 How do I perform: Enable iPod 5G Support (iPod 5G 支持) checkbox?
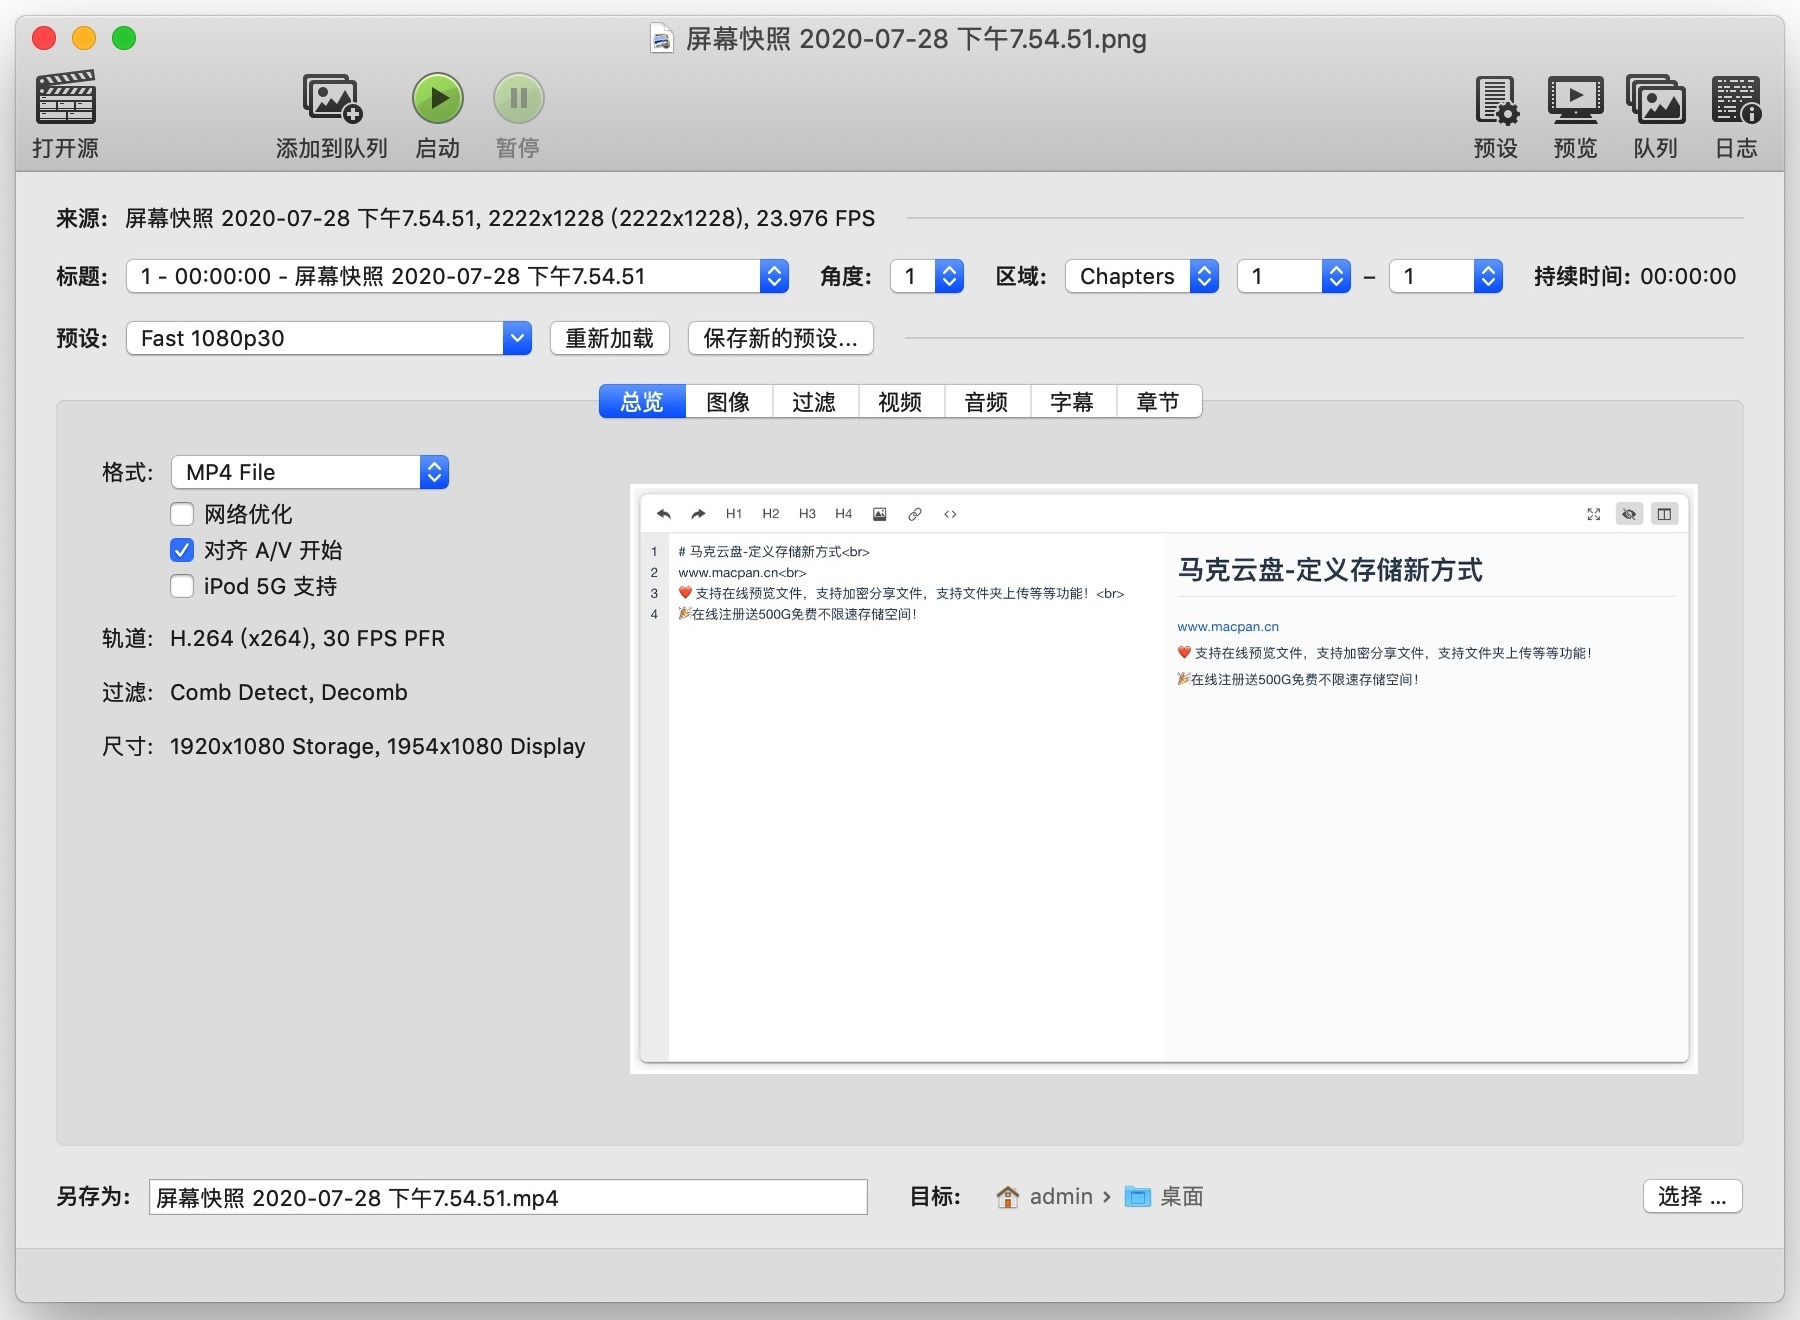(x=182, y=586)
